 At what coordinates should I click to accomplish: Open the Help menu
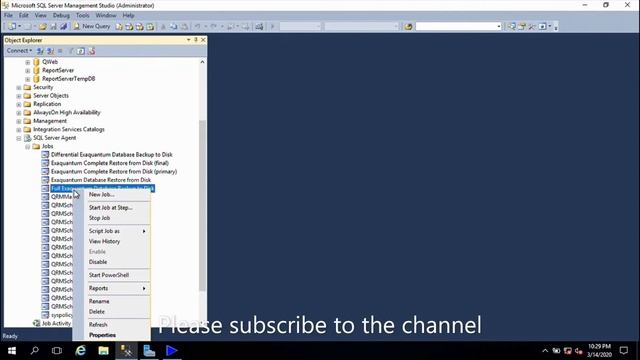[129, 15]
